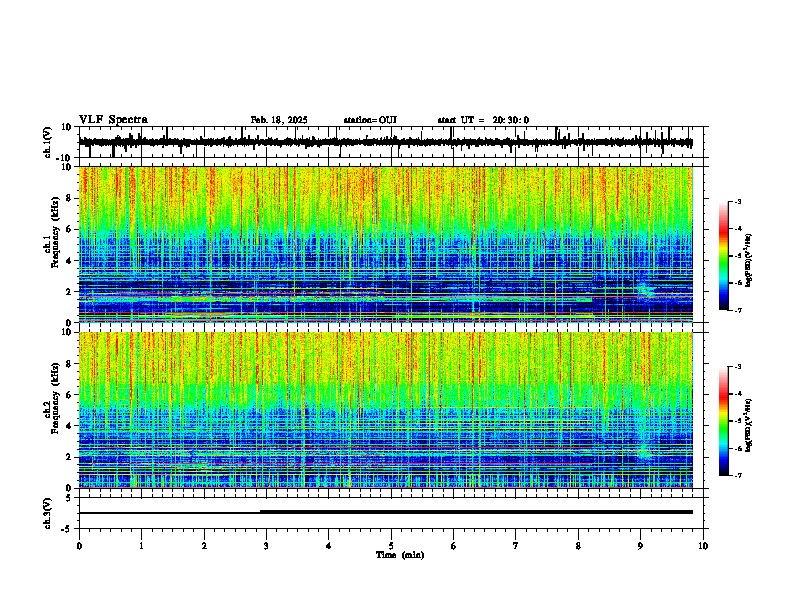The height and width of the screenshot is (612, 792).
Task: Click the "-3" tick on ch.1 color bar
Action: point(737,201)
